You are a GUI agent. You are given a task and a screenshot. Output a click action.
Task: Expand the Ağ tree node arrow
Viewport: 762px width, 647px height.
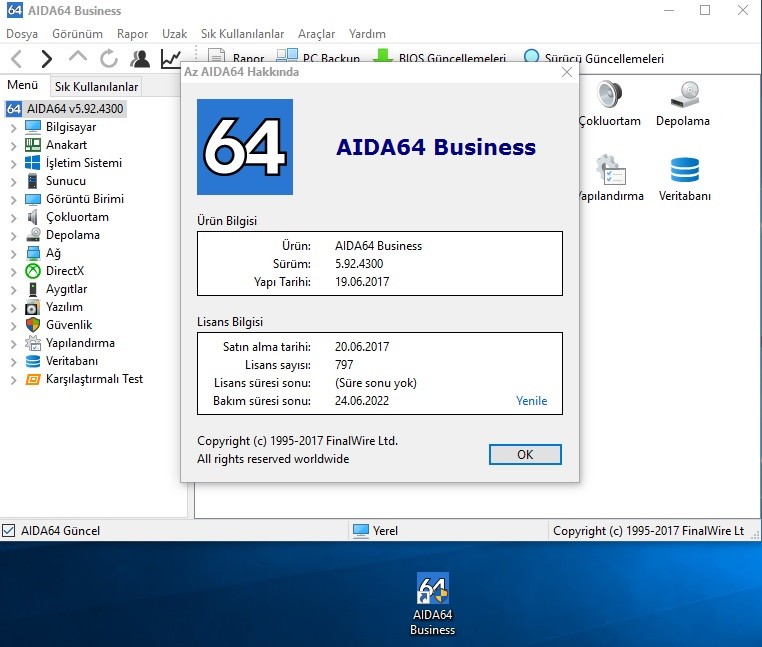(14, 254)
